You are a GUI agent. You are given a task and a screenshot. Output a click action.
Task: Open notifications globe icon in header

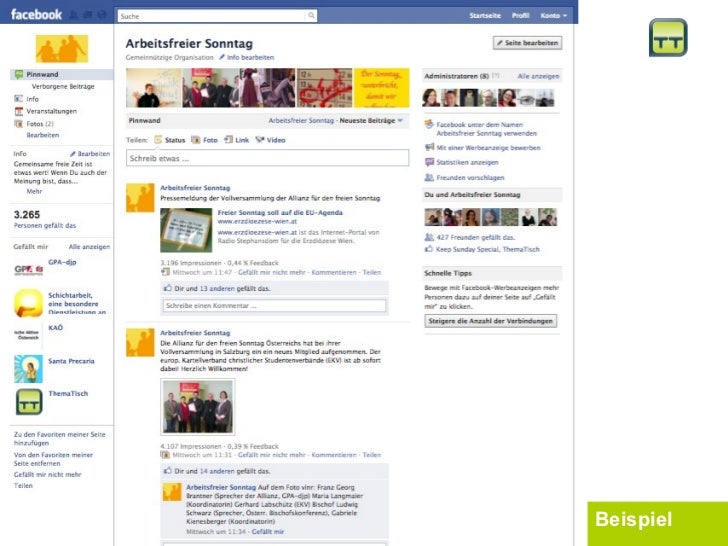(x=102, y=15)
